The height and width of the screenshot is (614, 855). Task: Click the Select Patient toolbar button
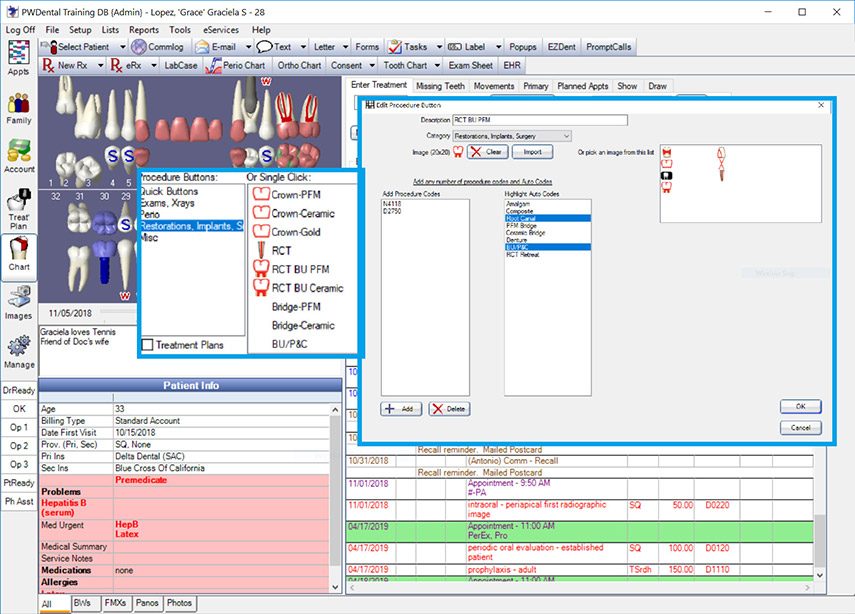(76, 47)
